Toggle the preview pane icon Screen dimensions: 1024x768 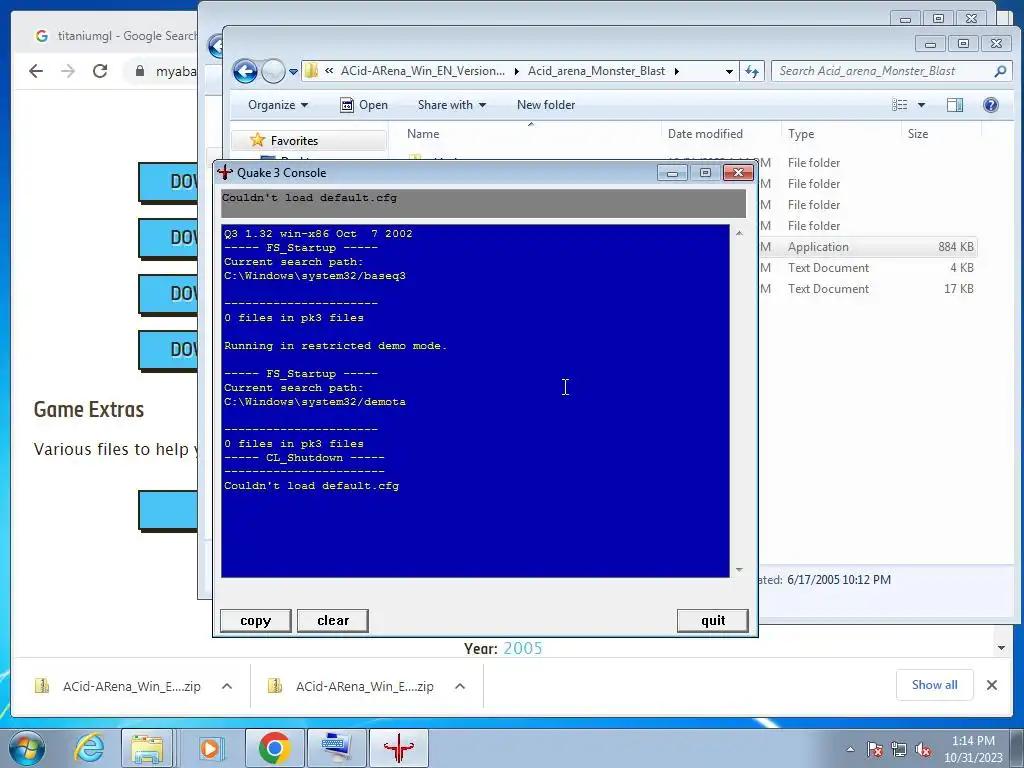[x=955, y=105]
